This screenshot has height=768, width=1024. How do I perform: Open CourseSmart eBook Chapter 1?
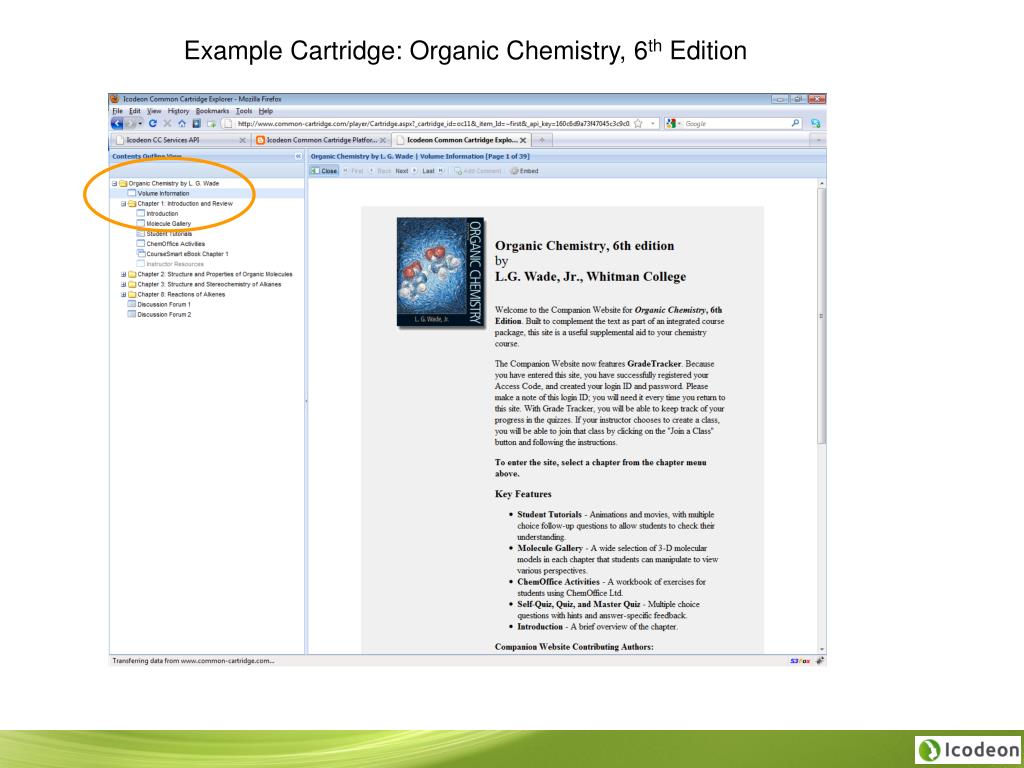click(x=187, y=254)
